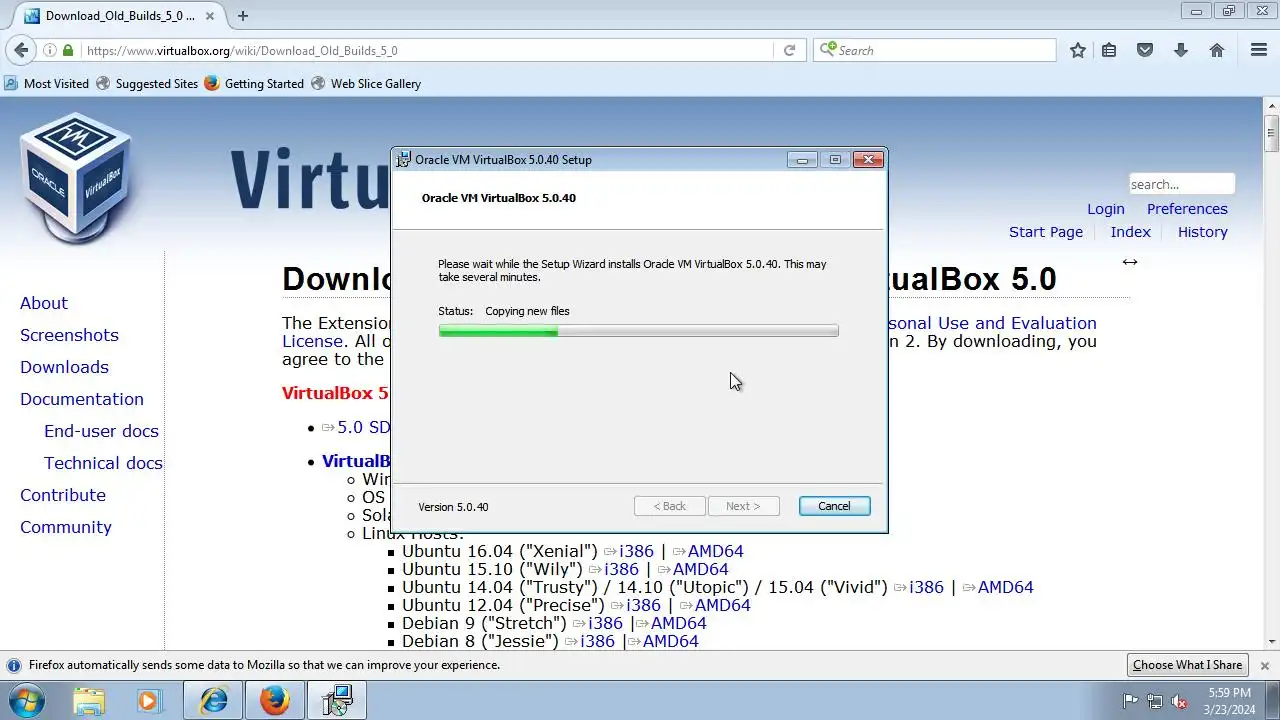Click the Login link

pos(1106,209)
